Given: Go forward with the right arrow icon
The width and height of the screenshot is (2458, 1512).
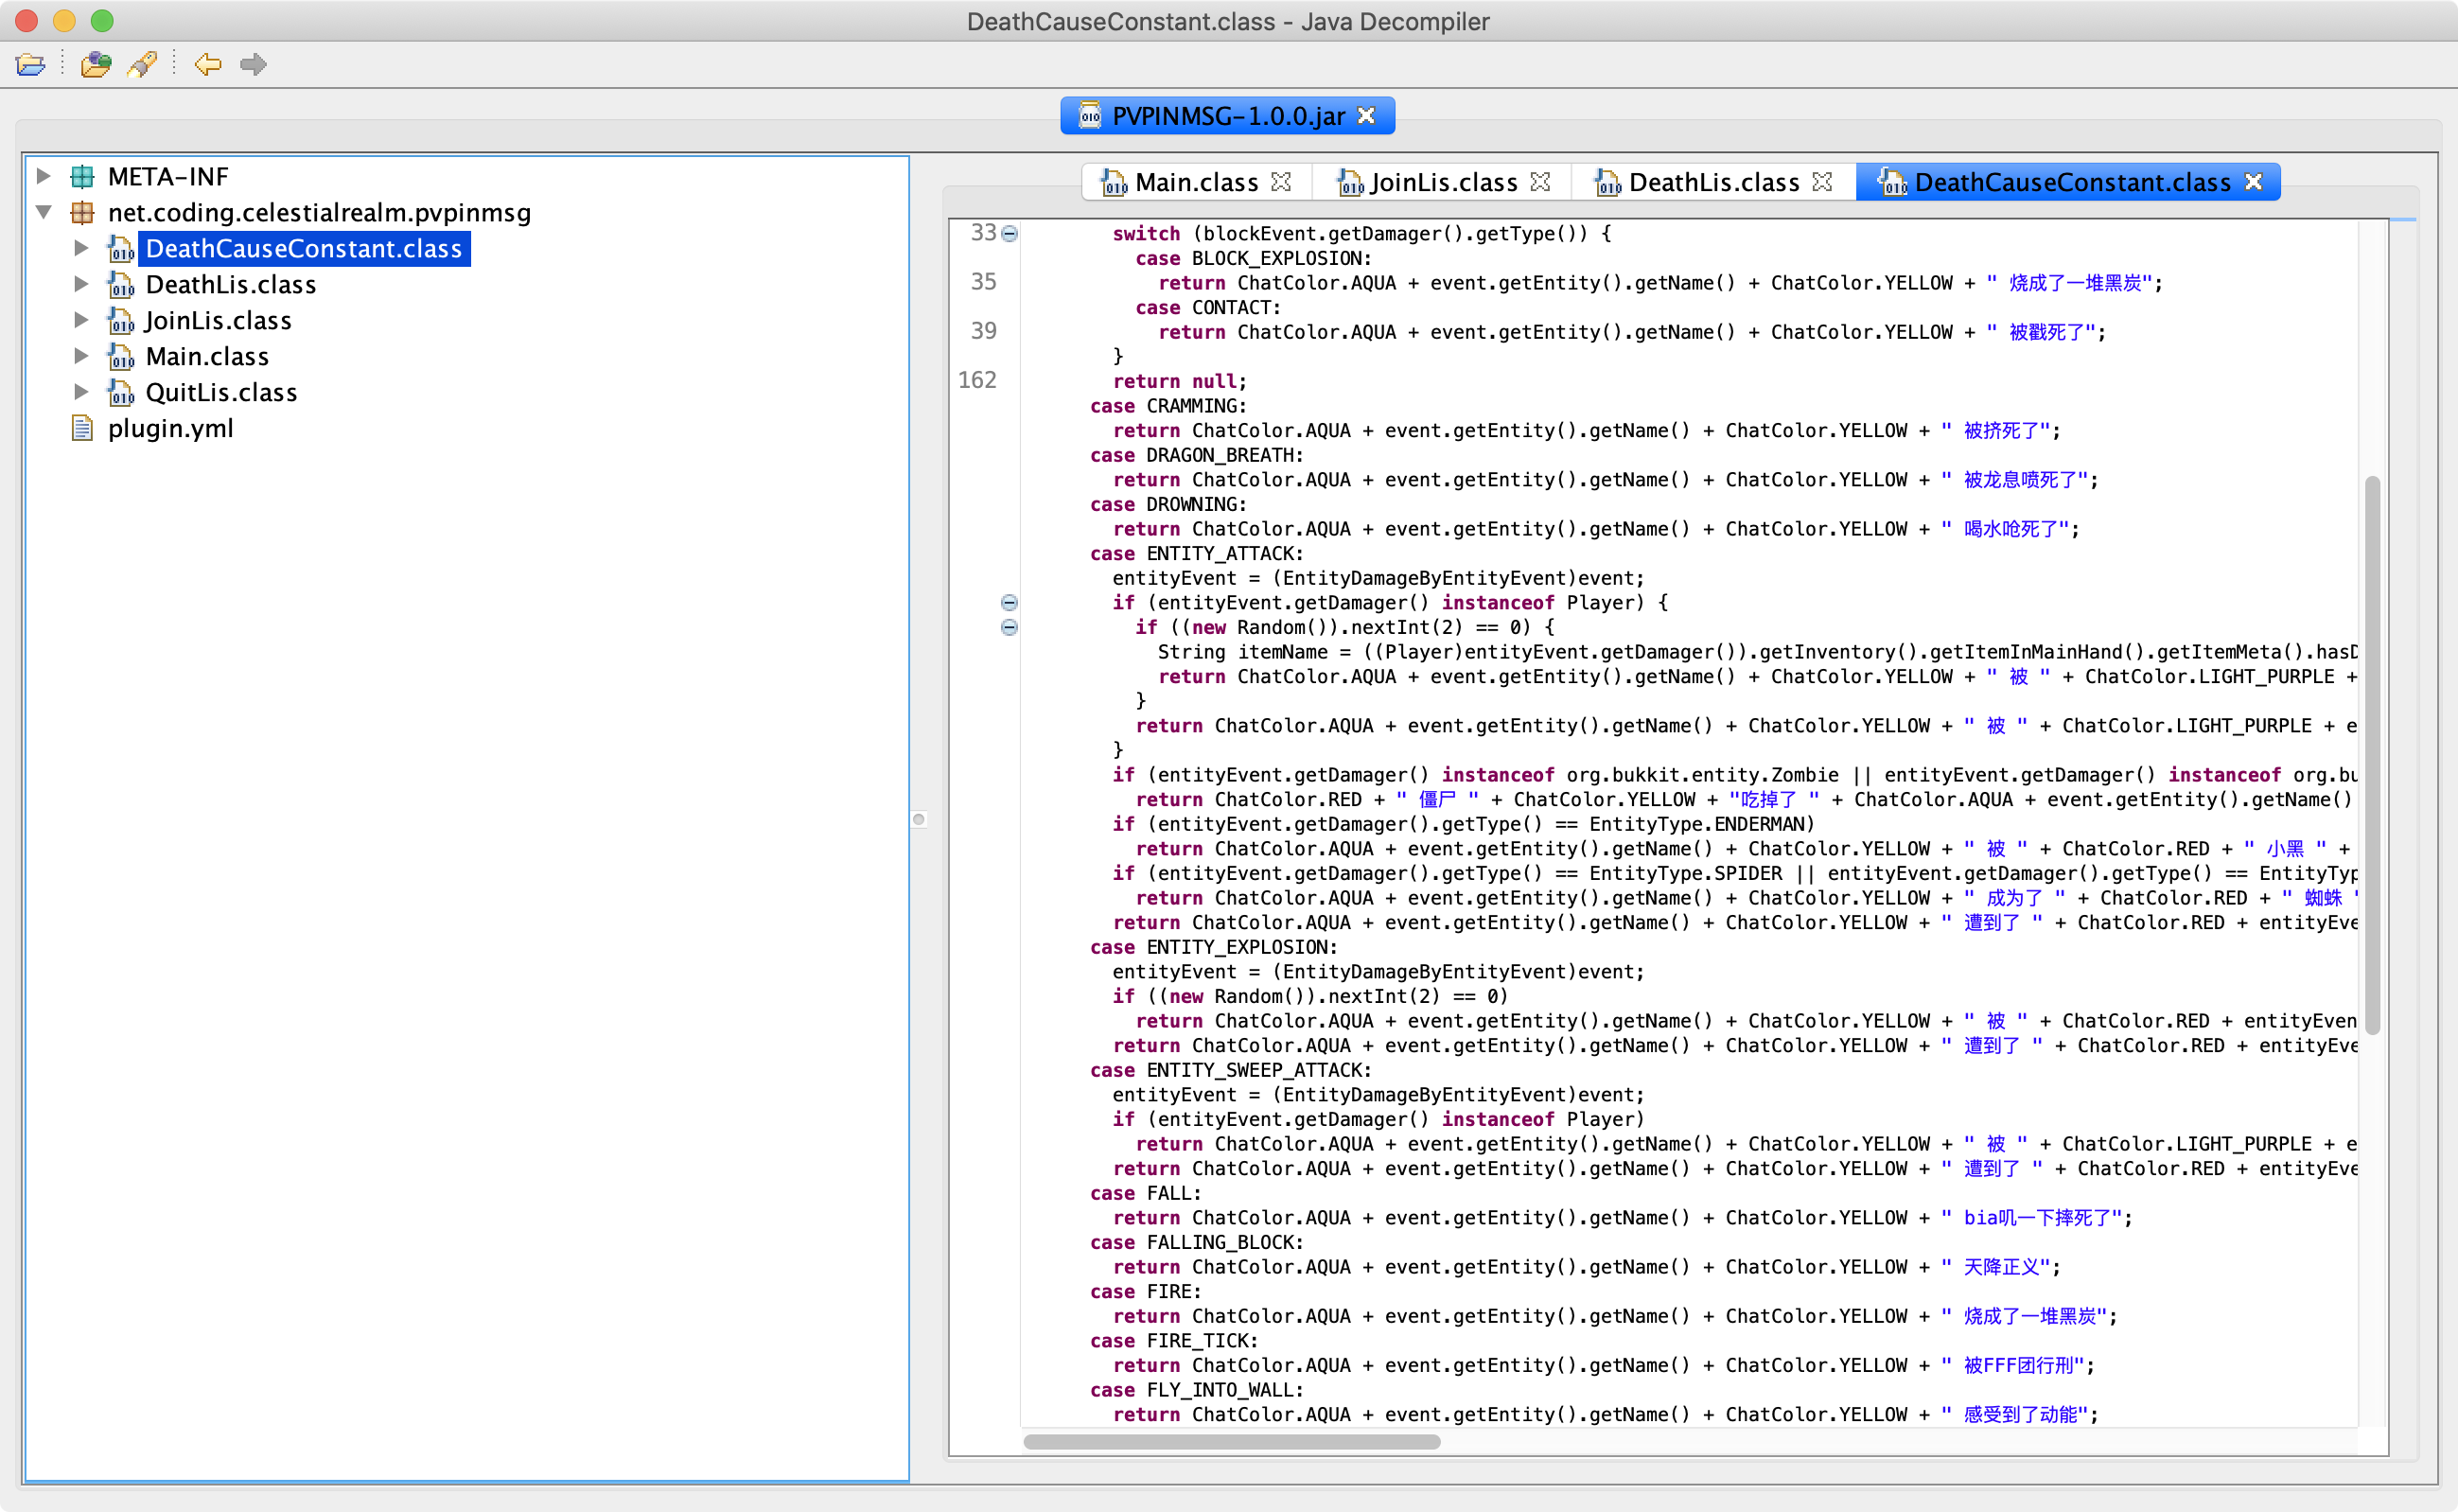Looking at the screenshot, I should [x=253, y=65].
